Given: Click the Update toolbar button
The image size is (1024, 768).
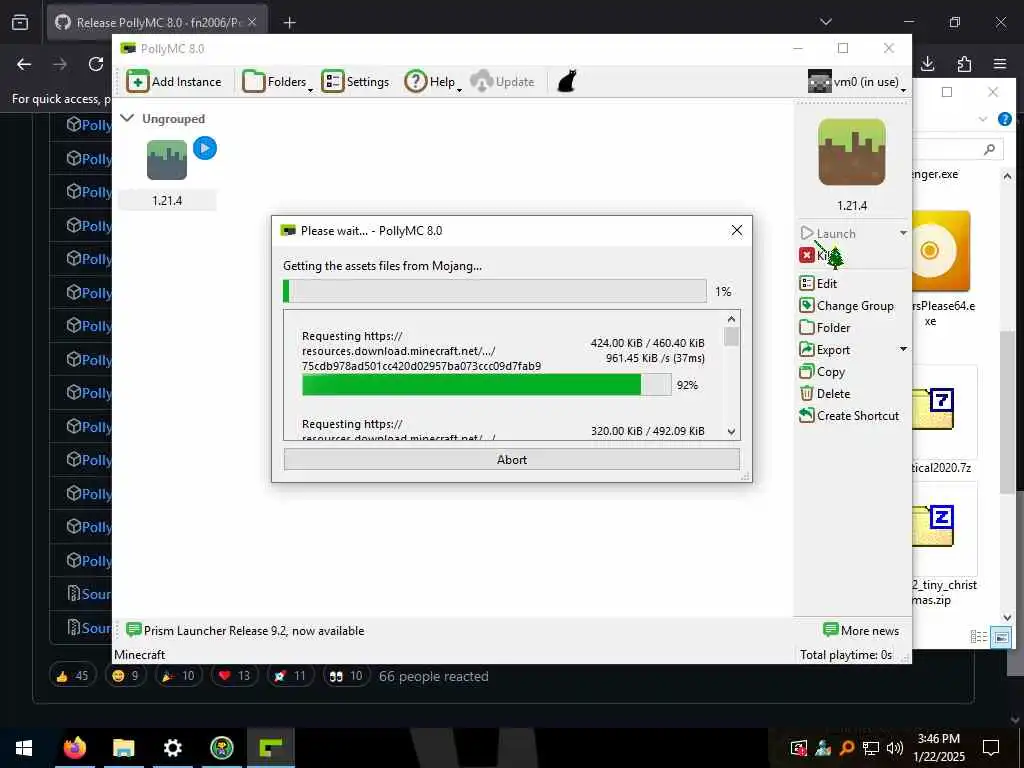Looking at the screenshot, I should 502,82.
